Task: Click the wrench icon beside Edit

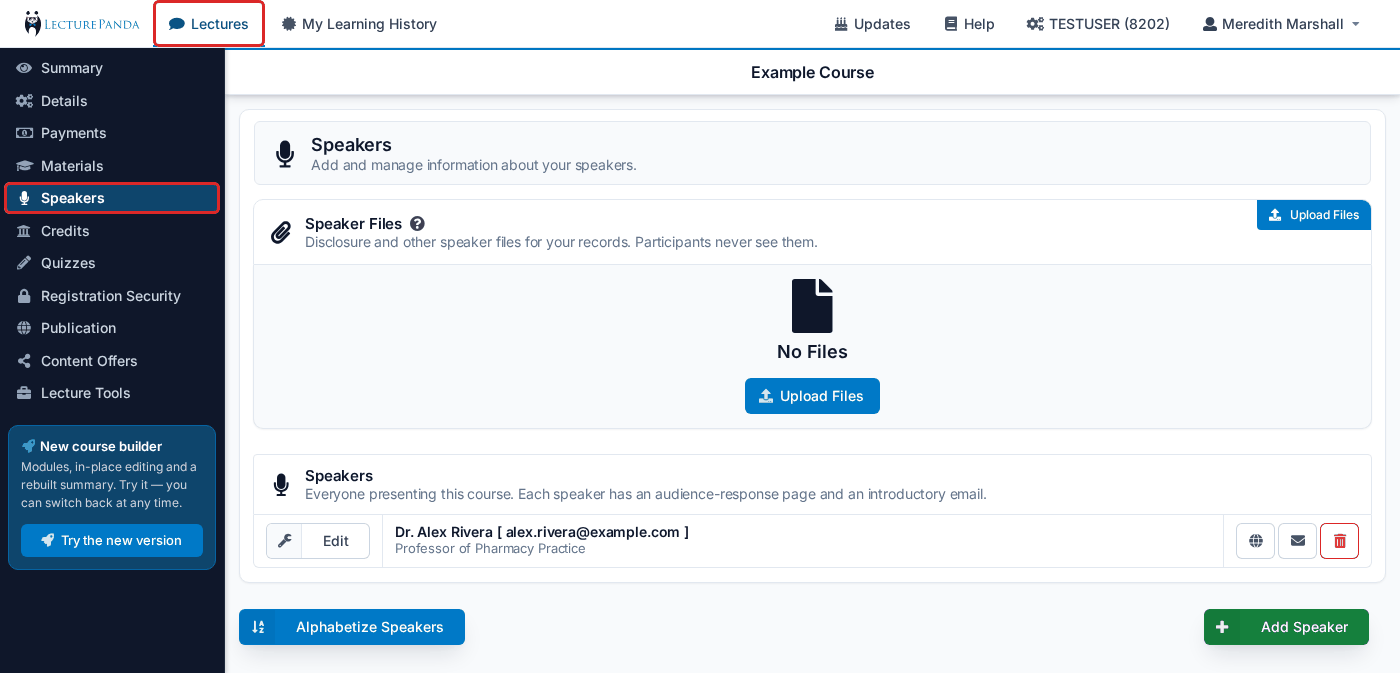Action: point(284,541)
